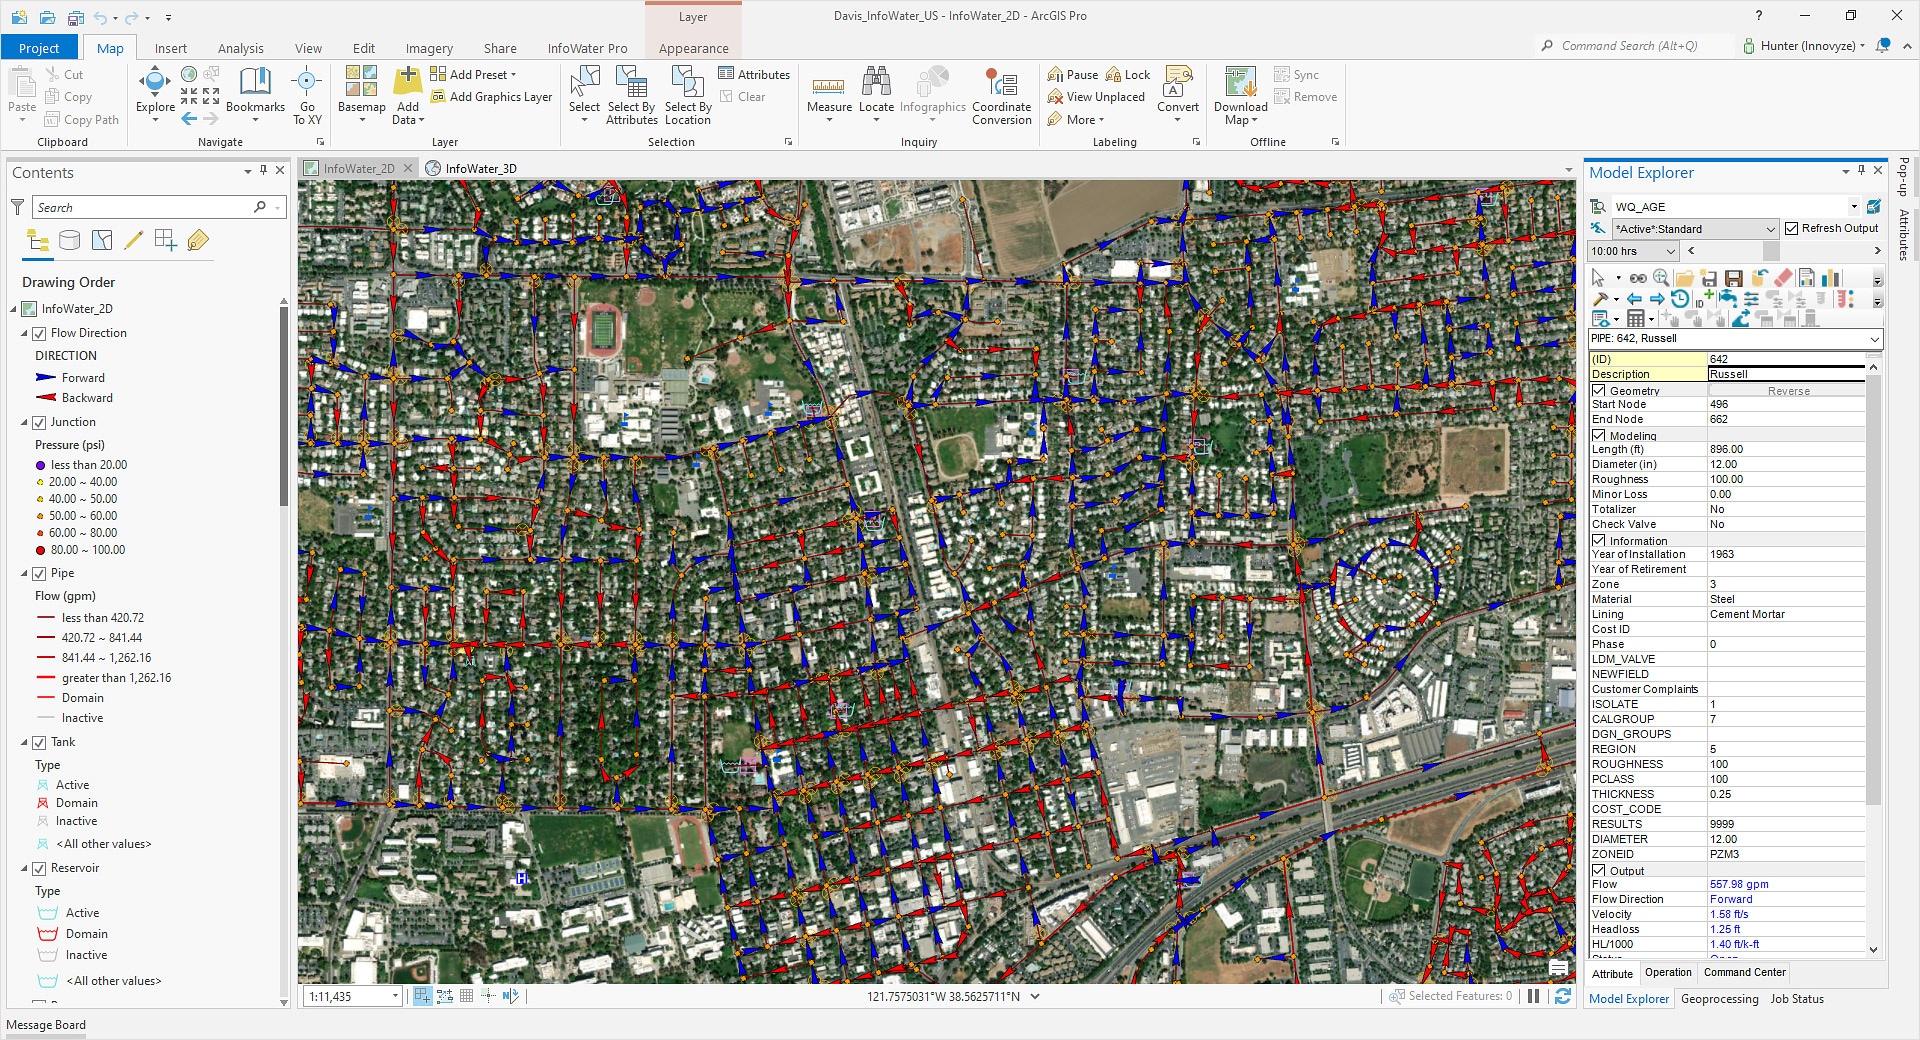Uncheck the Flow Direction layer checkbox
Viewport: 1920px width, 1040px height.
[40, 333]
